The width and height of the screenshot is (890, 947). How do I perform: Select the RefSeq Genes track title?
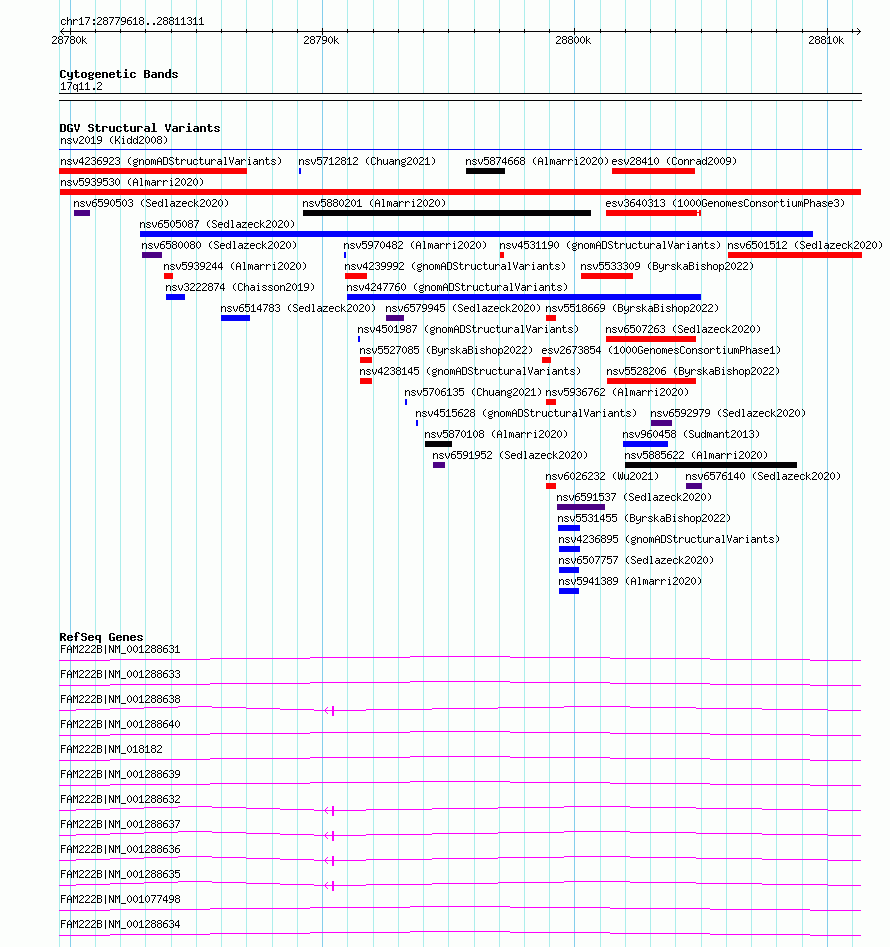[x=101, y=637]
